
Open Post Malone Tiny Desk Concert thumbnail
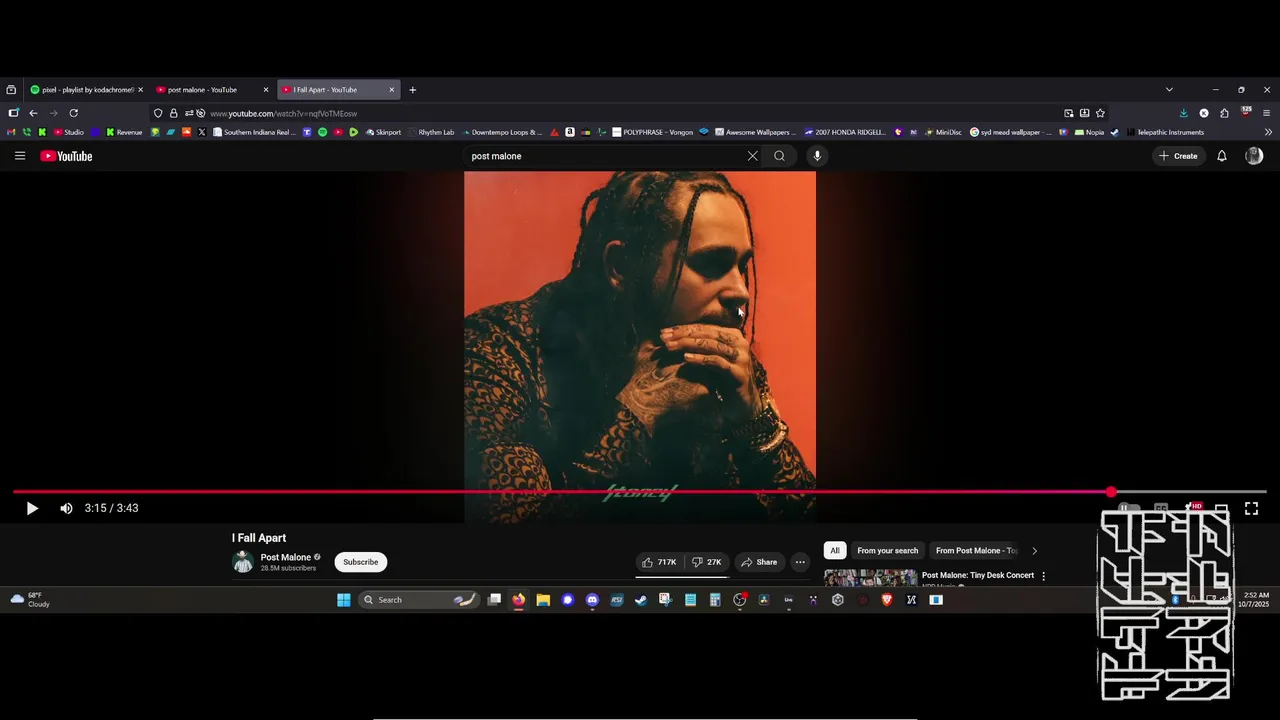(870, 578)
